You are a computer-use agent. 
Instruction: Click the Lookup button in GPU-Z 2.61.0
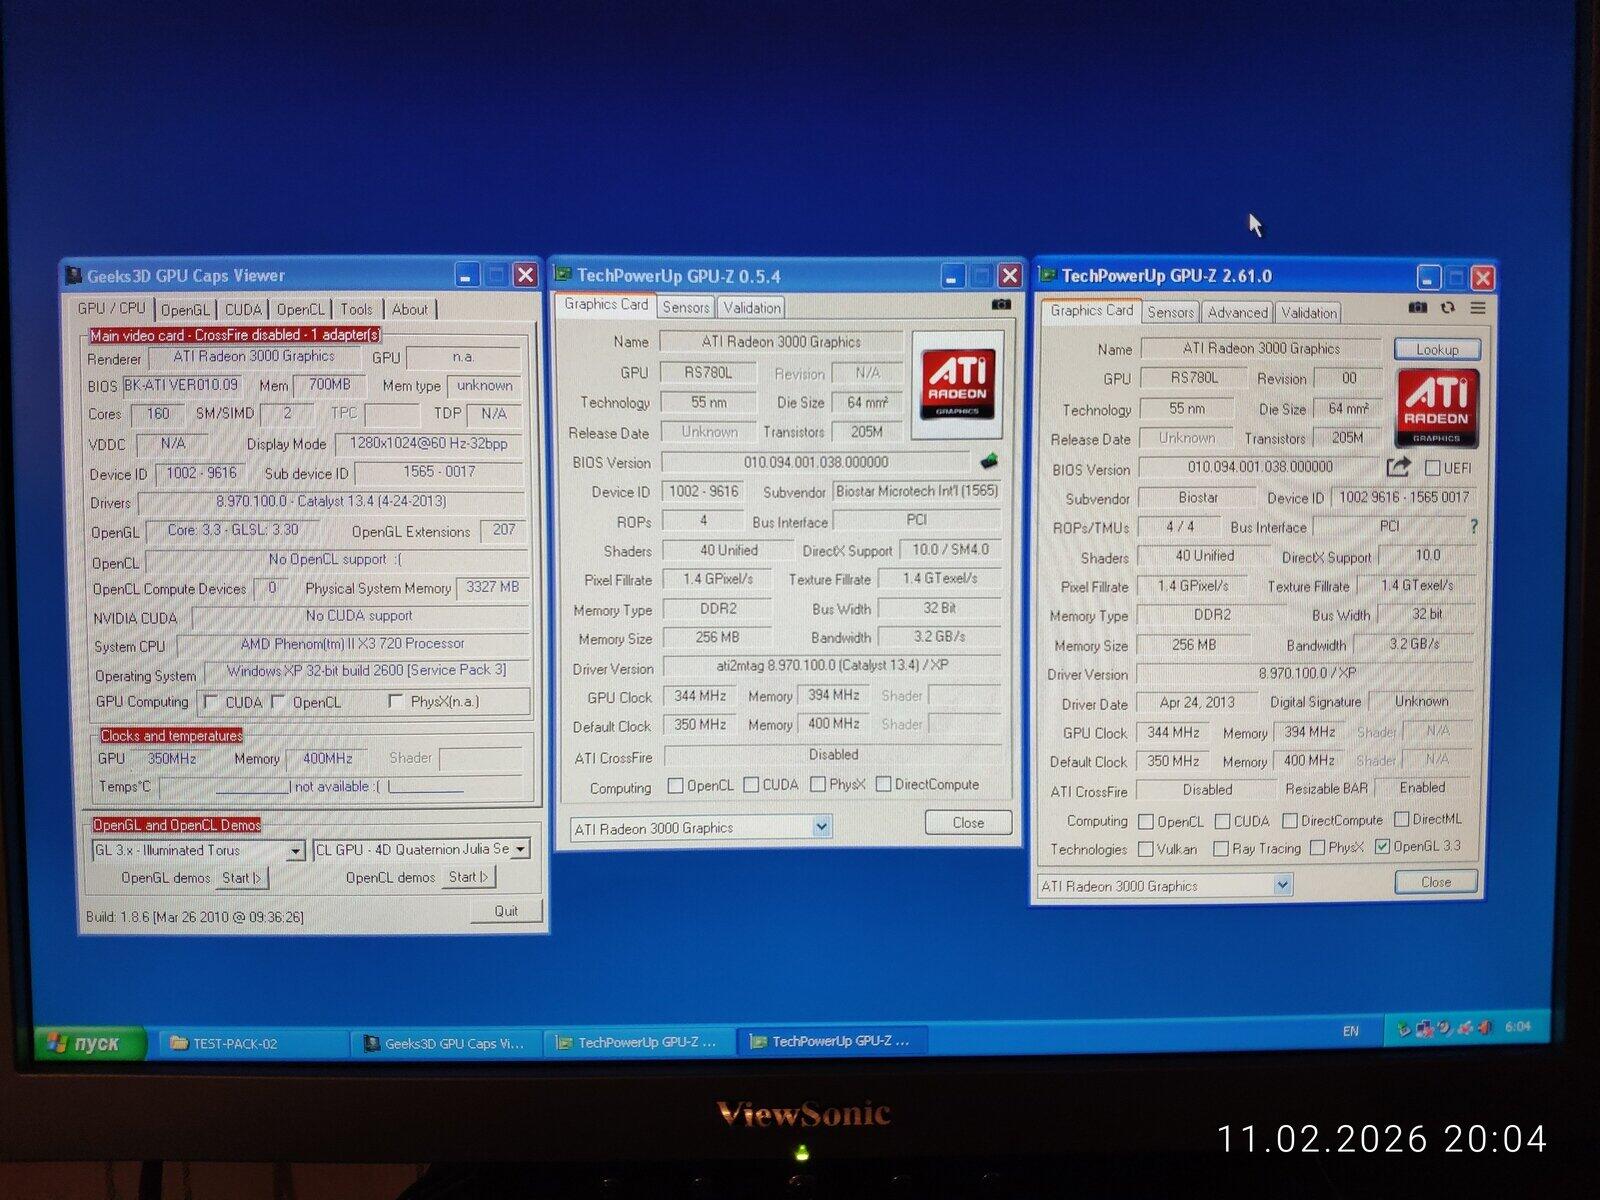point(1436,349)
